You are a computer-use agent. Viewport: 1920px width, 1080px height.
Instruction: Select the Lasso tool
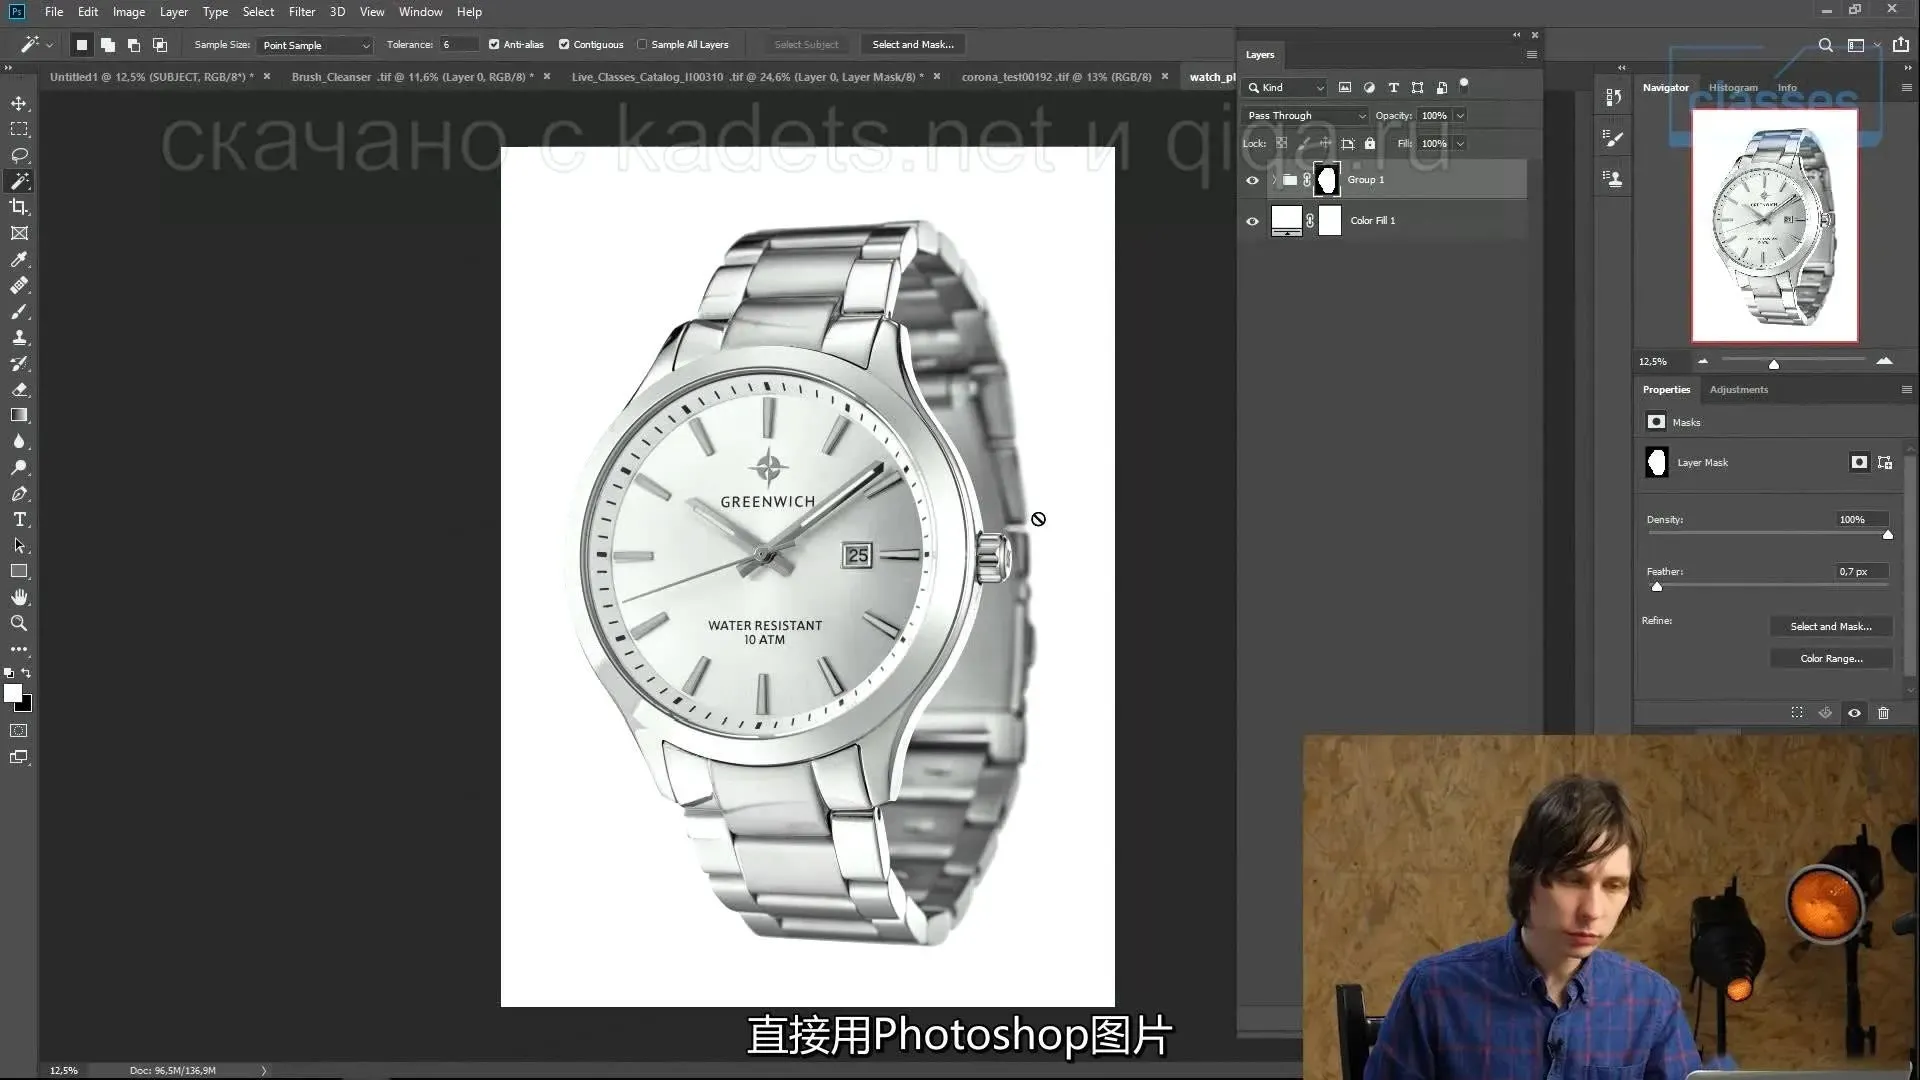(x=19, y=155)
